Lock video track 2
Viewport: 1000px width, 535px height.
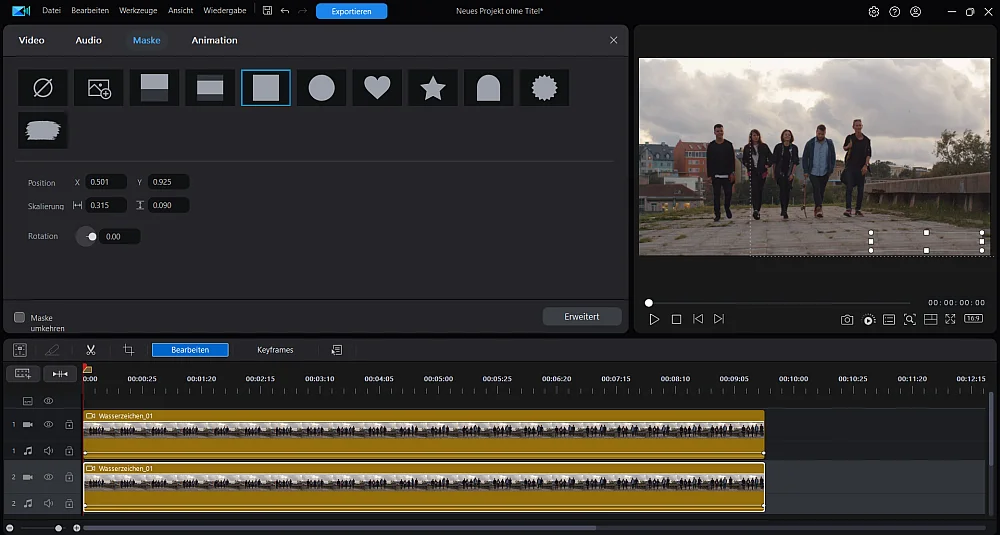click(x=69, y=478)
